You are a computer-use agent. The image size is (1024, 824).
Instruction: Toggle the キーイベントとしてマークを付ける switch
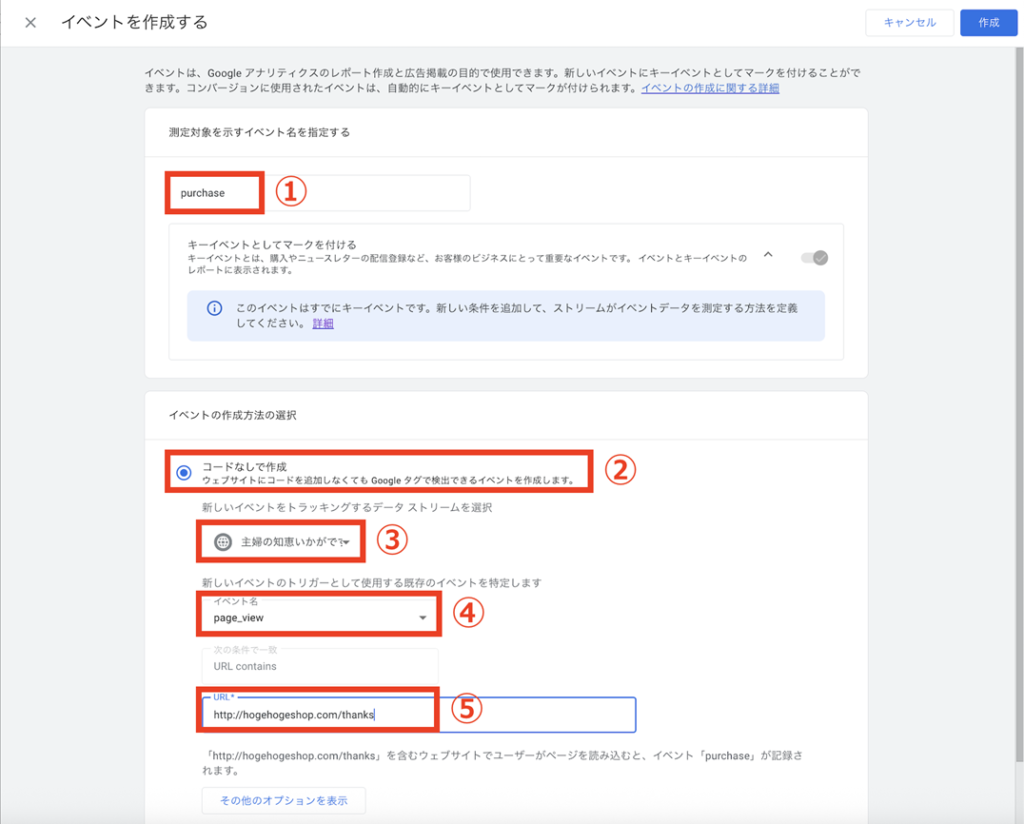[x=814, y=257]
